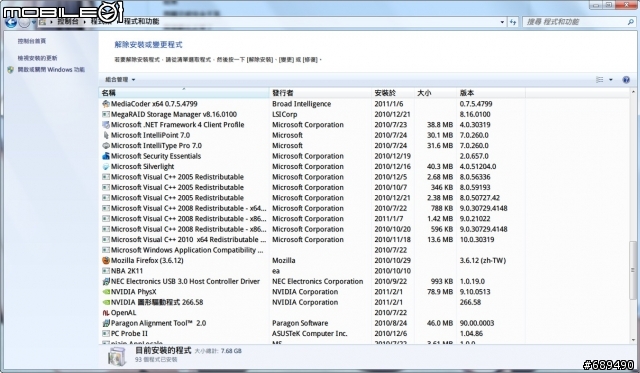Click the search magnifier icon
640x373 pixels.
coord(630,22)
